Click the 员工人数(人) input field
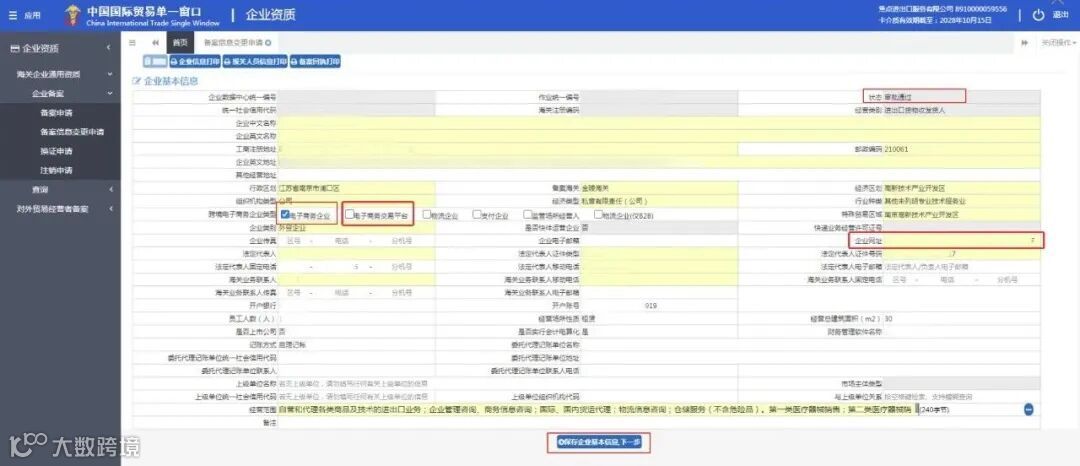1080x466 pixels. coord(356,319)
